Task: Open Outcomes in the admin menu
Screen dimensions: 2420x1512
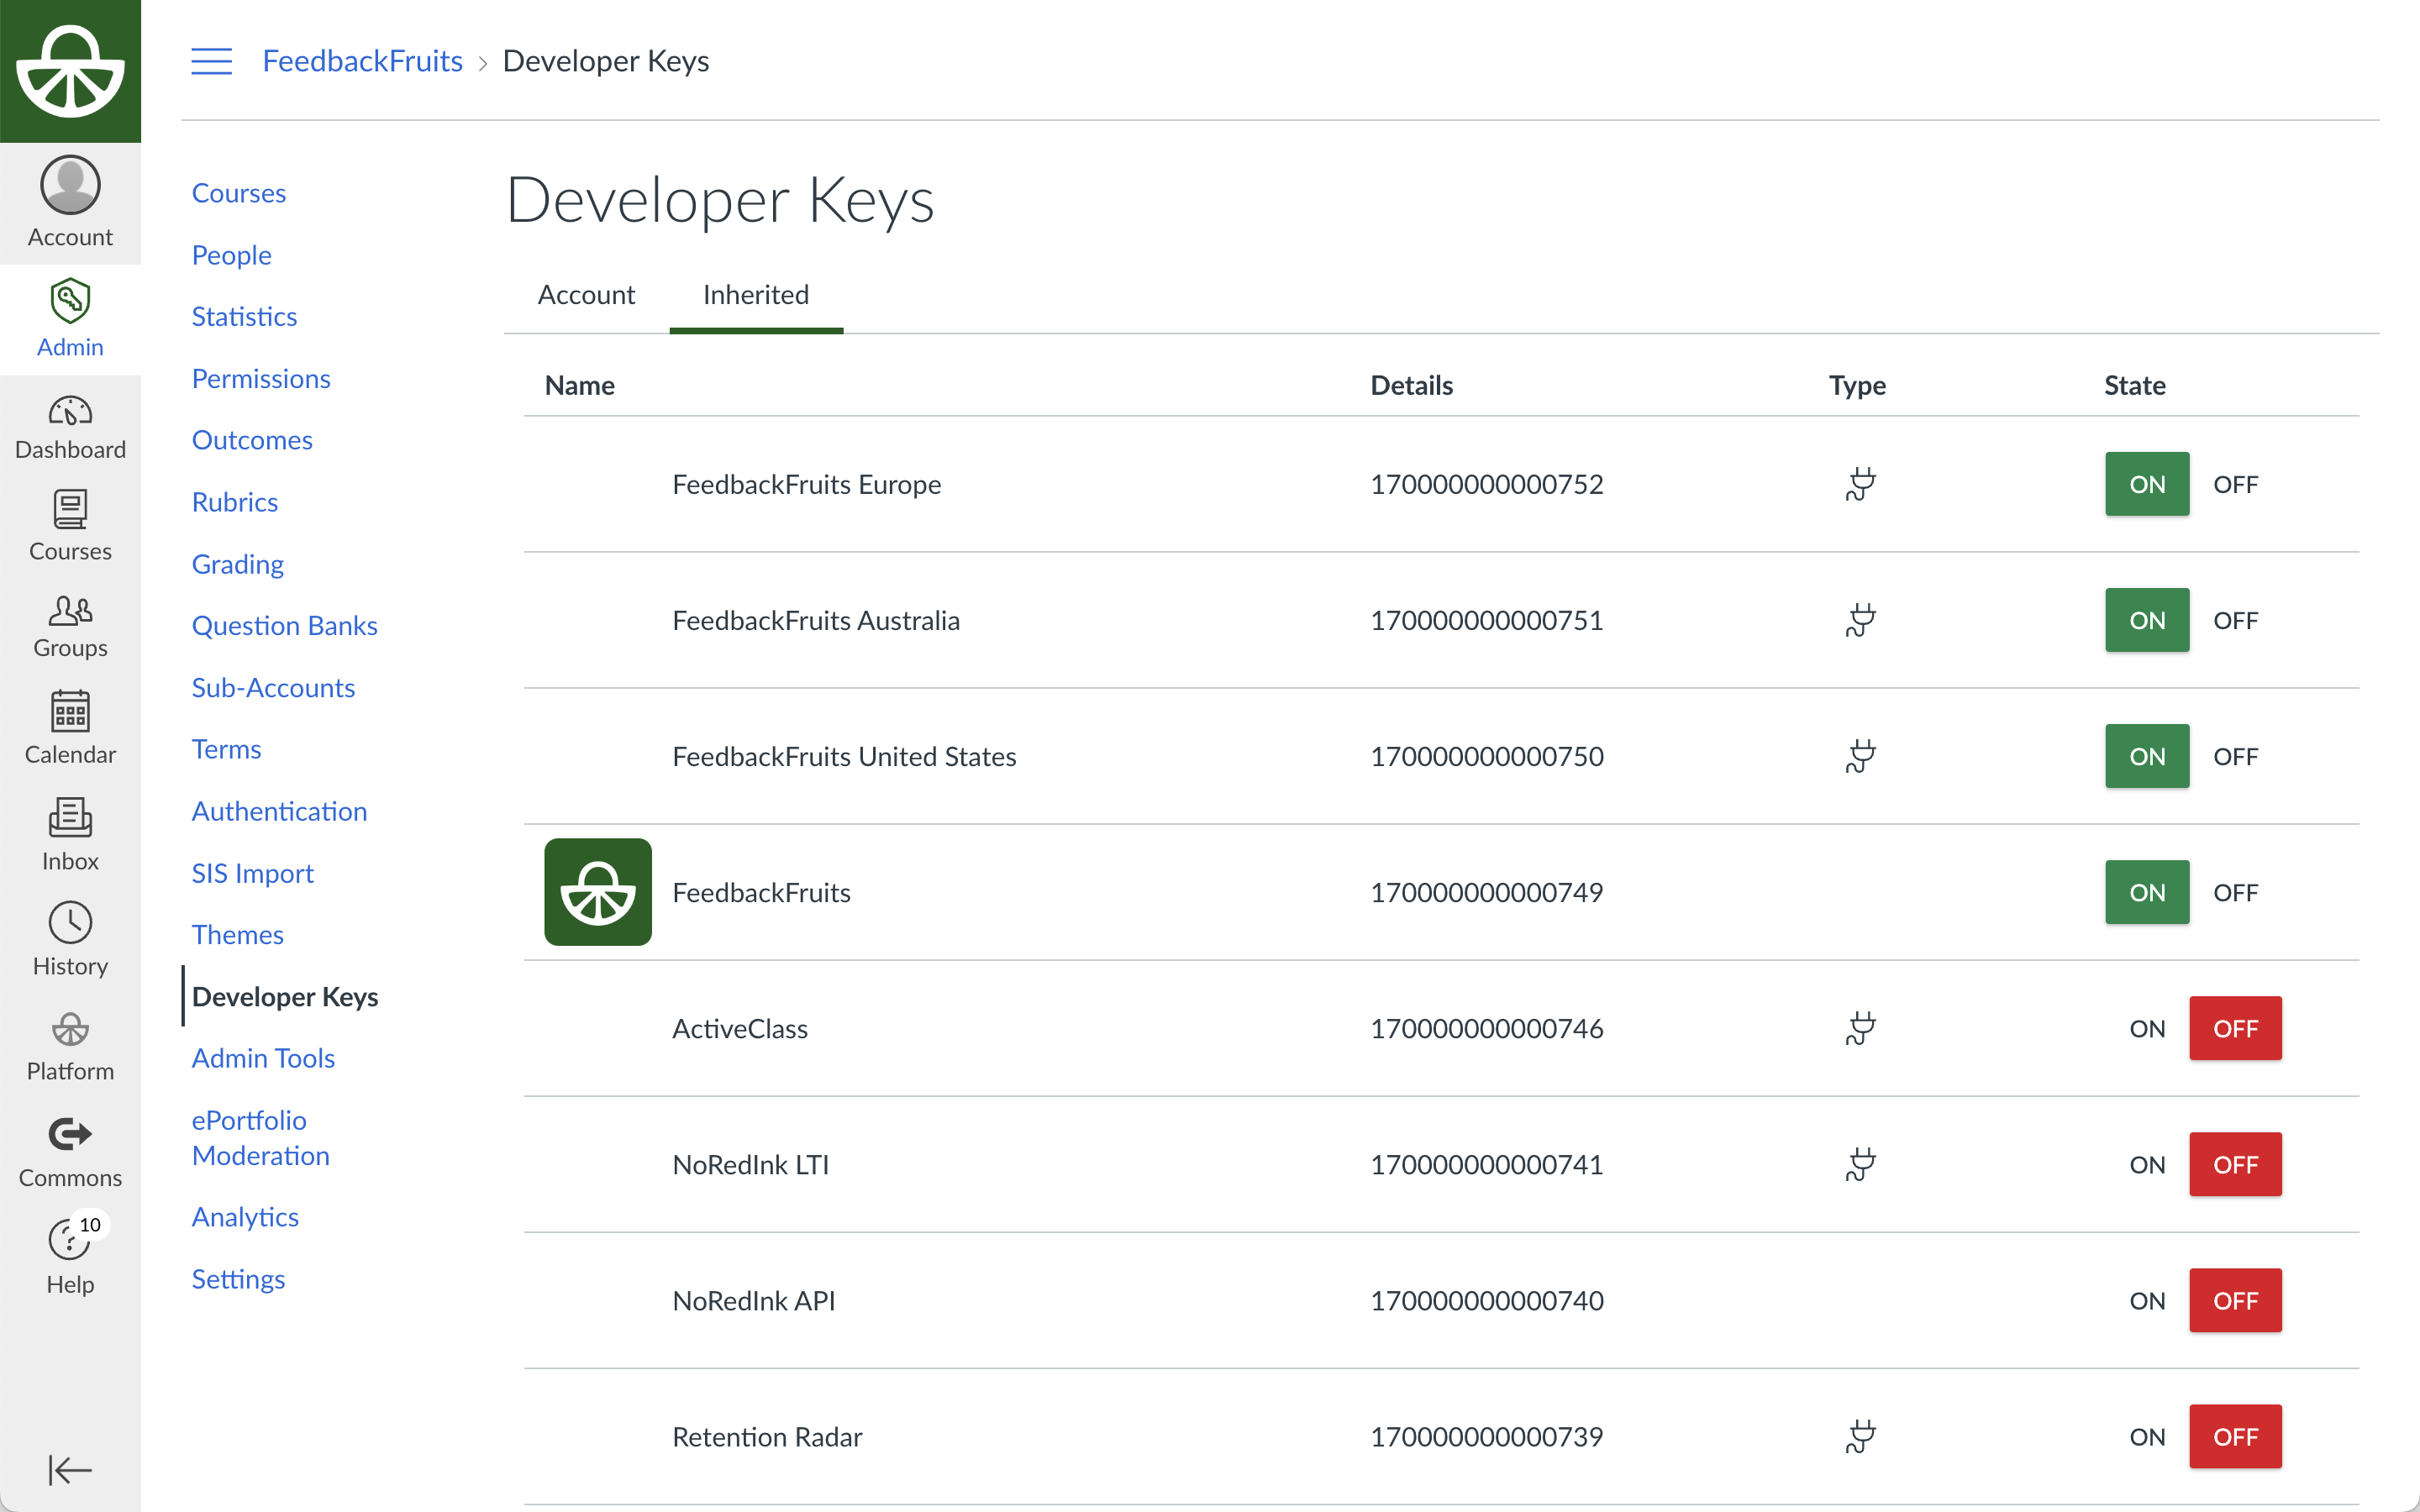Action: point(252,440)
